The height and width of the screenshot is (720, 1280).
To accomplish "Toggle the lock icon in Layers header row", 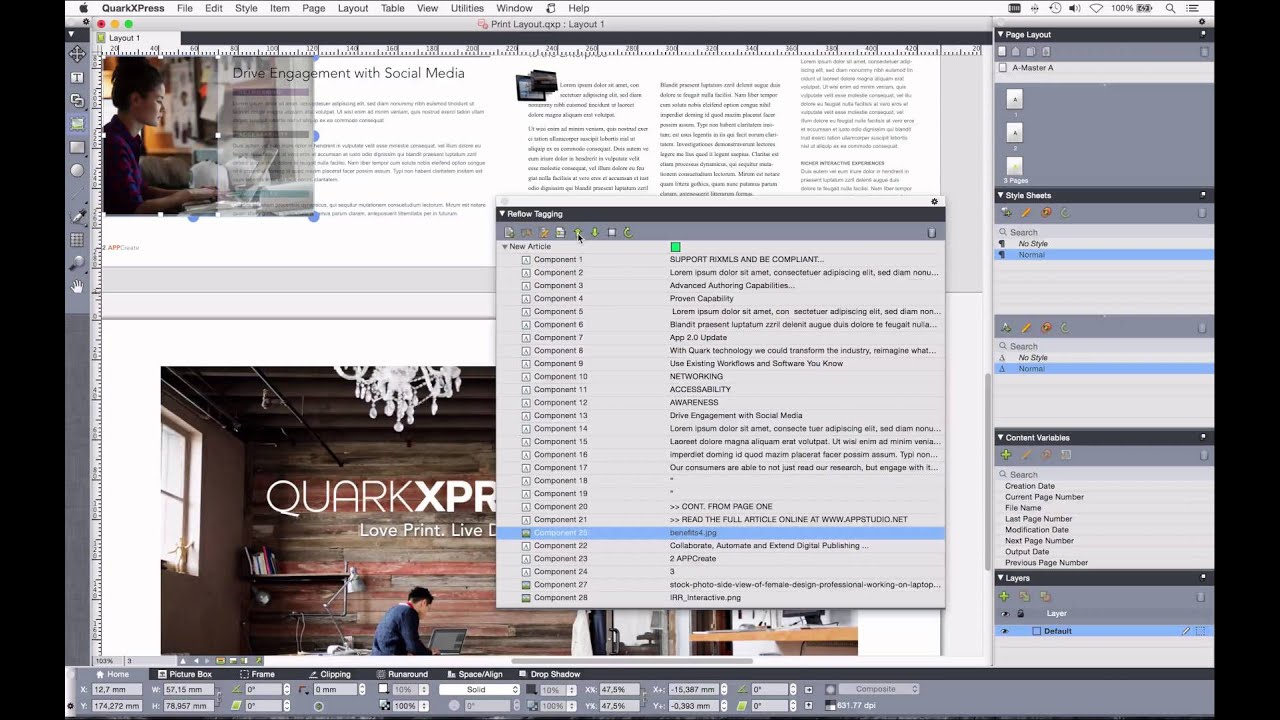I will (x=1020, y=614).
